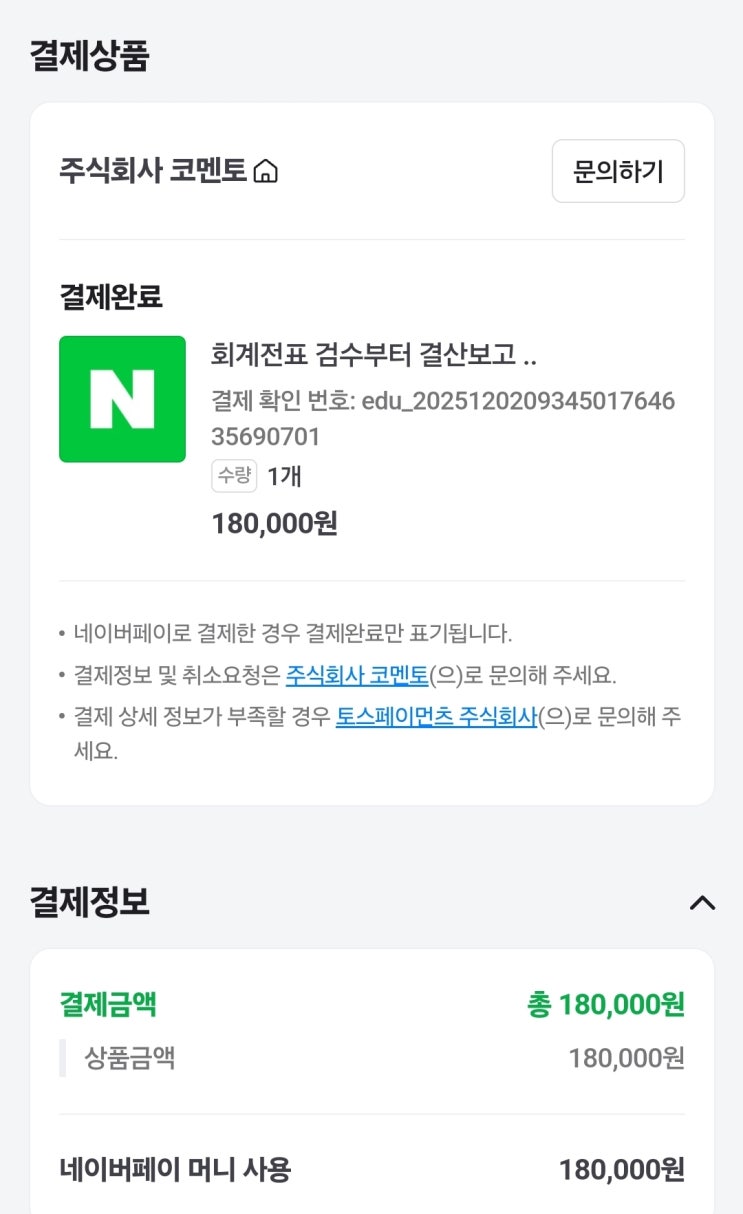The width and height of the screenshot is (743, 1214).
Task: Tap the 수량 badge
Action: (x=234, y=476)
